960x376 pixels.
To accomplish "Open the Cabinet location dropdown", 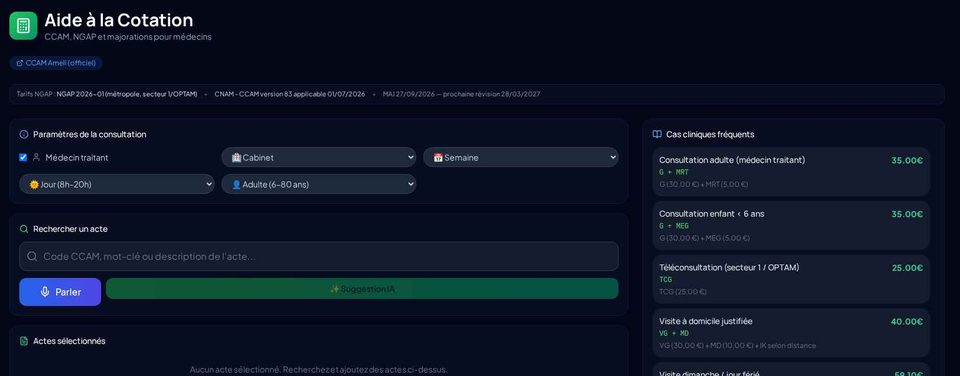I will pos(318,157).
